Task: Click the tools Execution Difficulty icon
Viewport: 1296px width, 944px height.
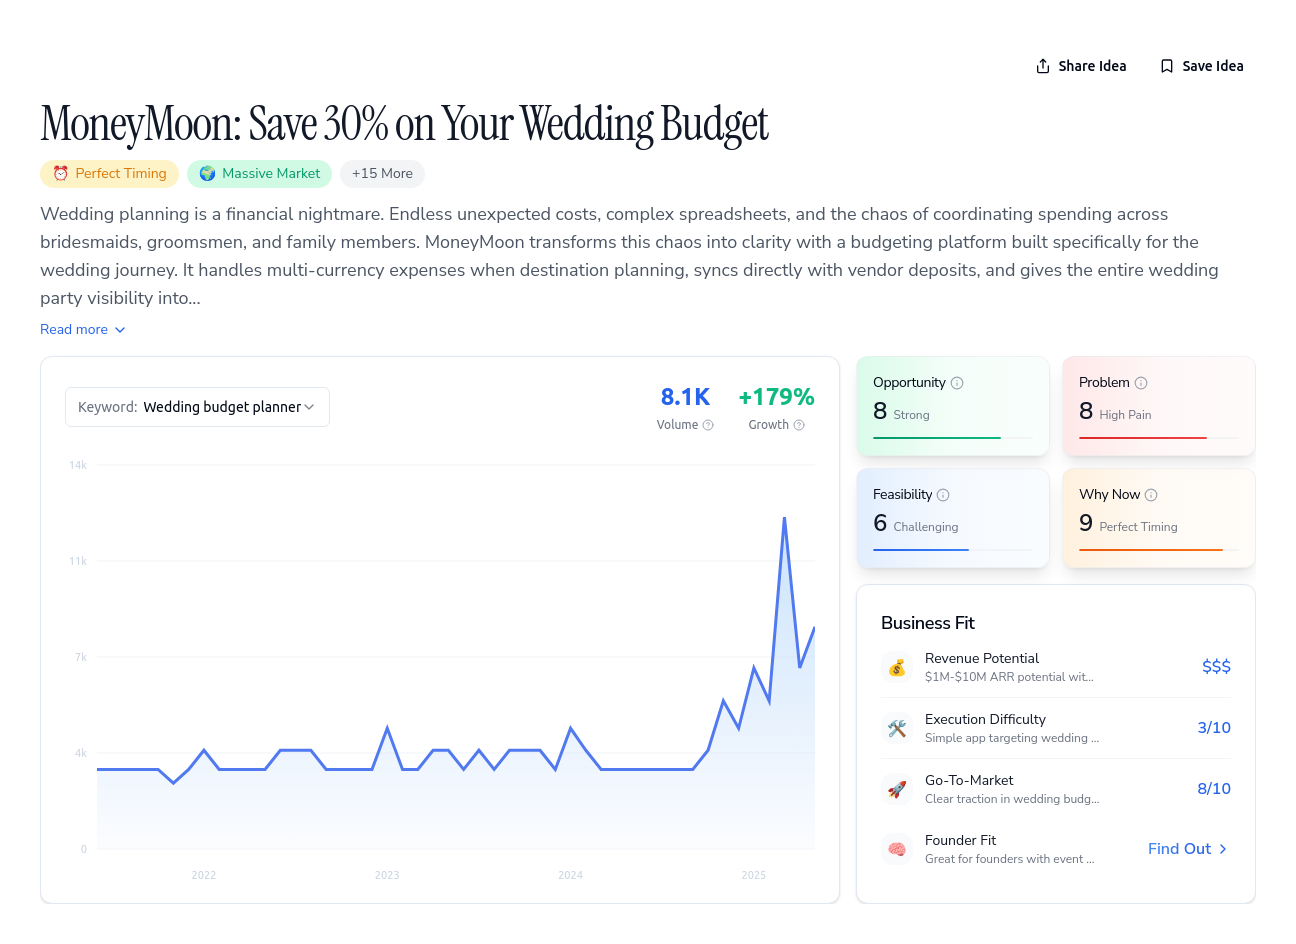Action: point(897,728)
